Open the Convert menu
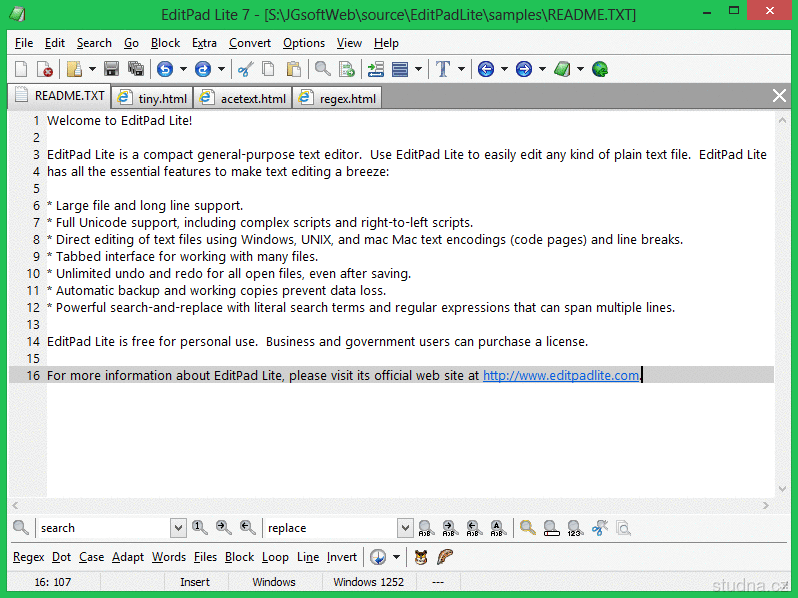The width and height of the screenshot is (798, 598). pos(250,43)
